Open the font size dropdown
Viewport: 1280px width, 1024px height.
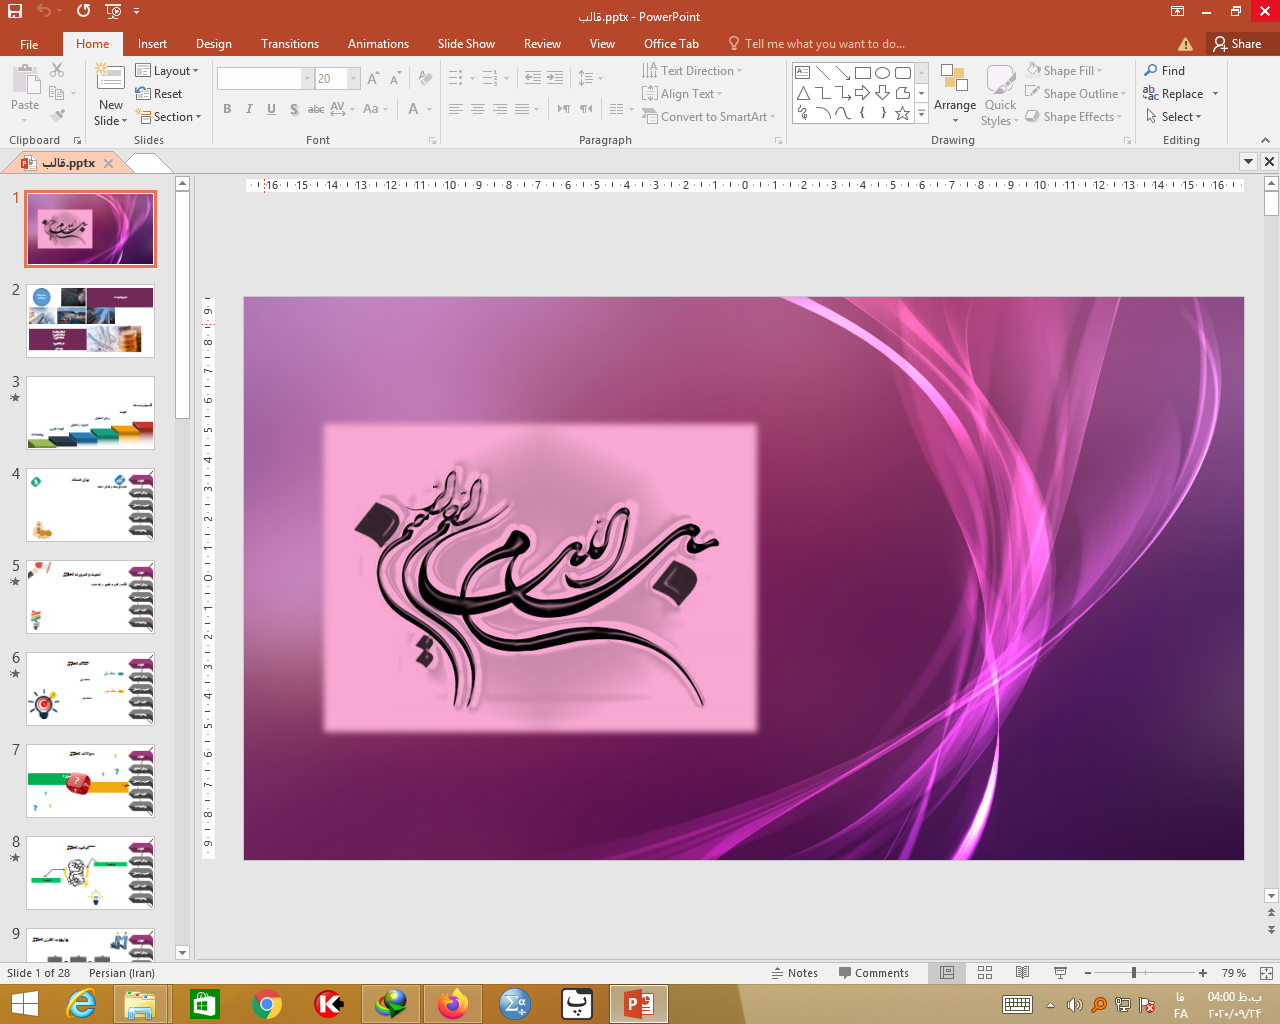(353, 78)
